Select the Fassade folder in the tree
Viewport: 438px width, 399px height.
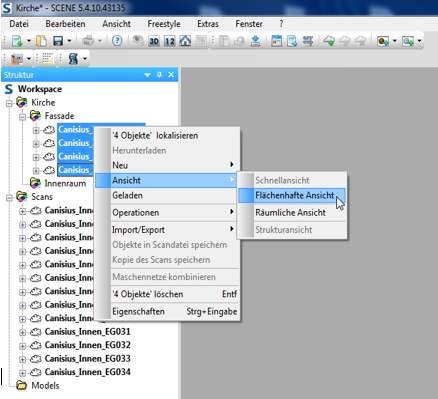pyautogui.click(x=59, y=116)
